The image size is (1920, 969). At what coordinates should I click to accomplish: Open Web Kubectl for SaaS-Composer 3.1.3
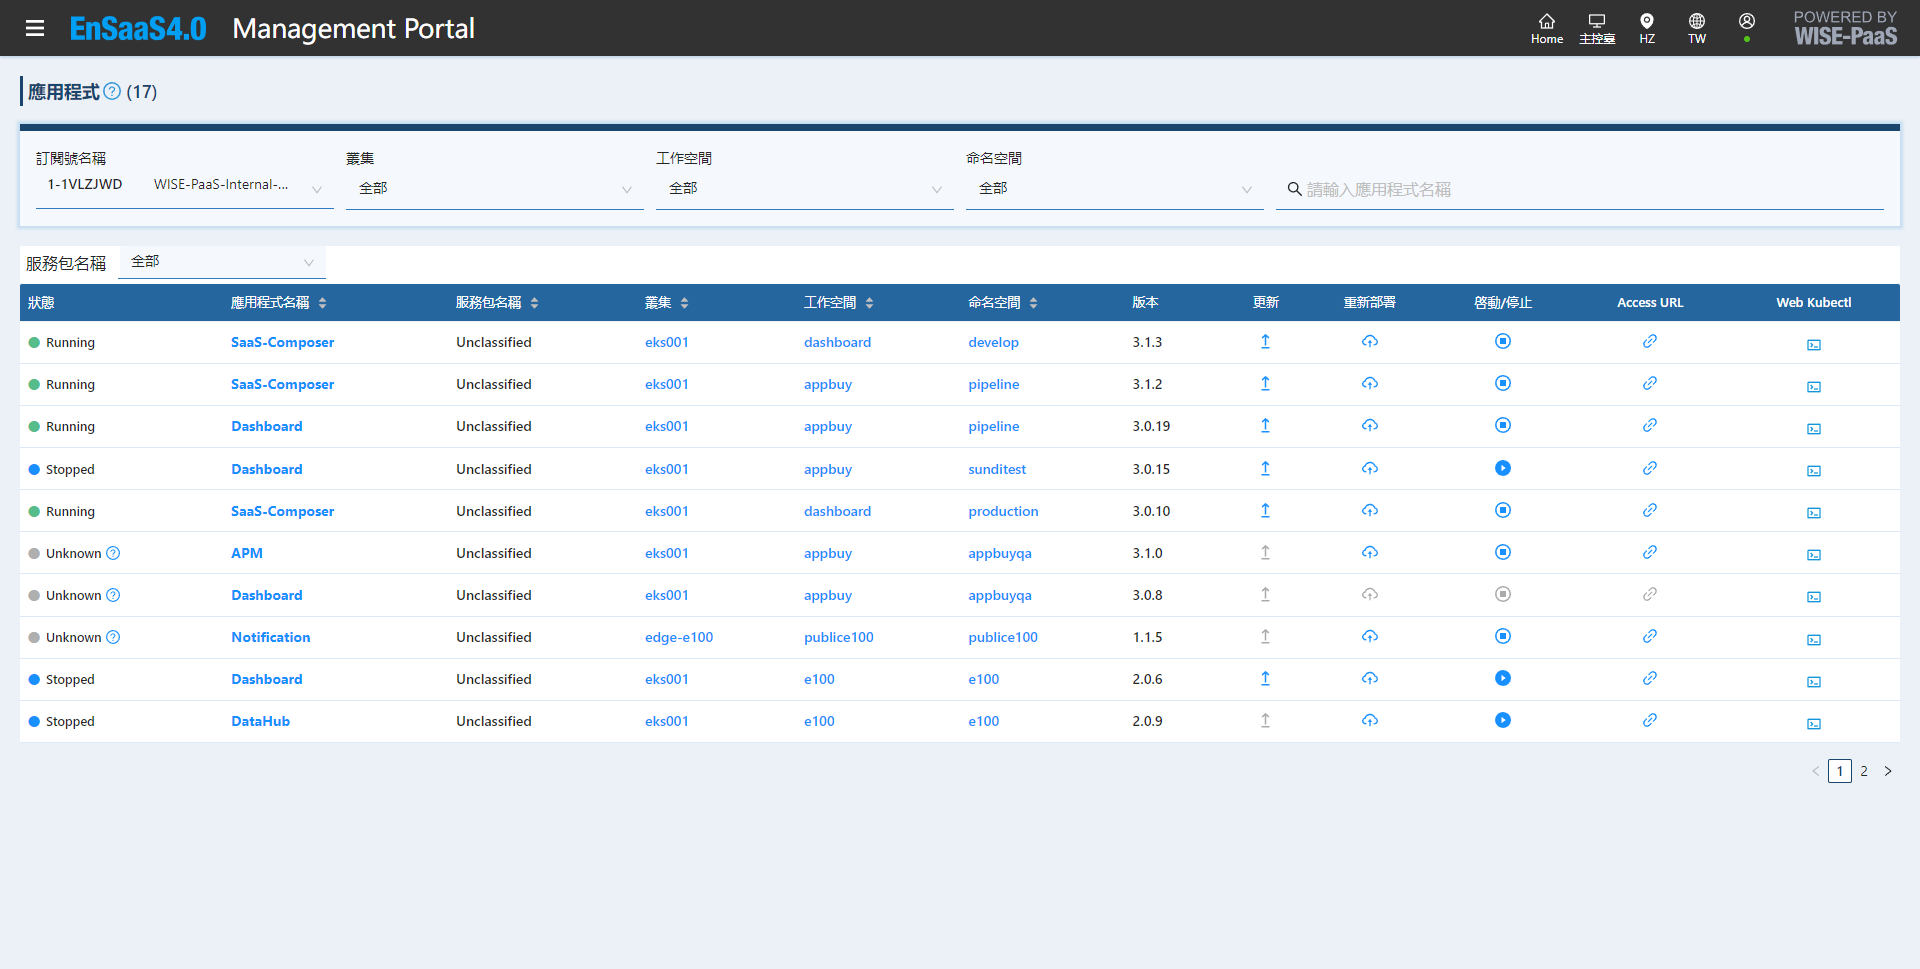1814,345
